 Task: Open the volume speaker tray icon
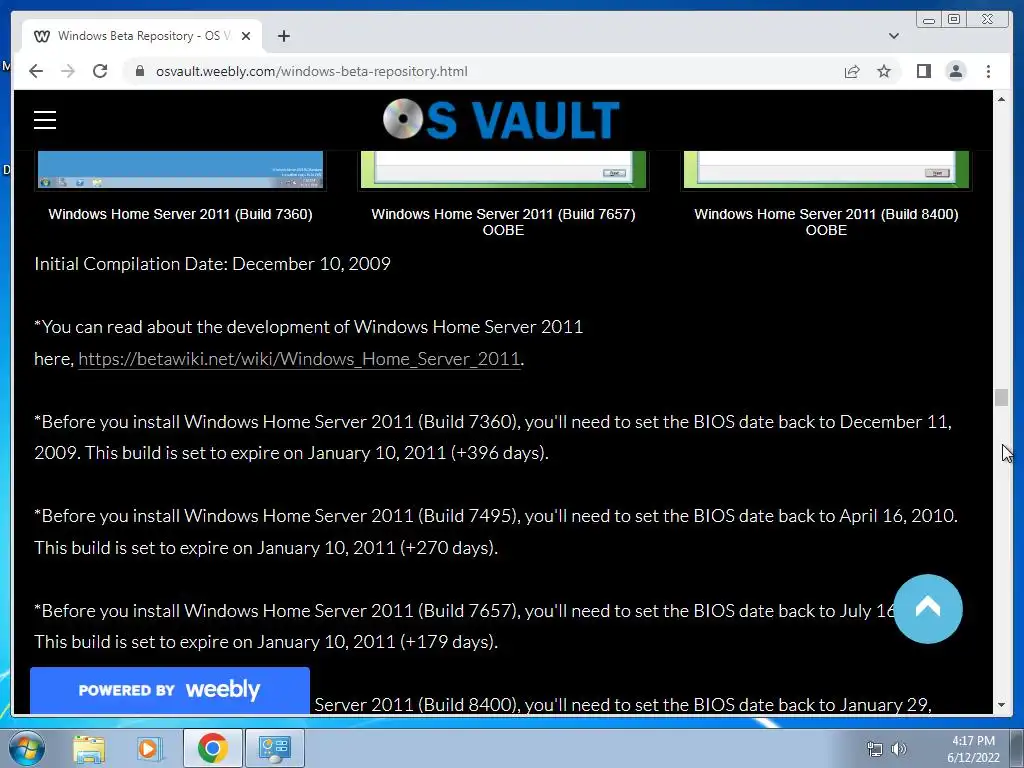(x=899, y=749)
